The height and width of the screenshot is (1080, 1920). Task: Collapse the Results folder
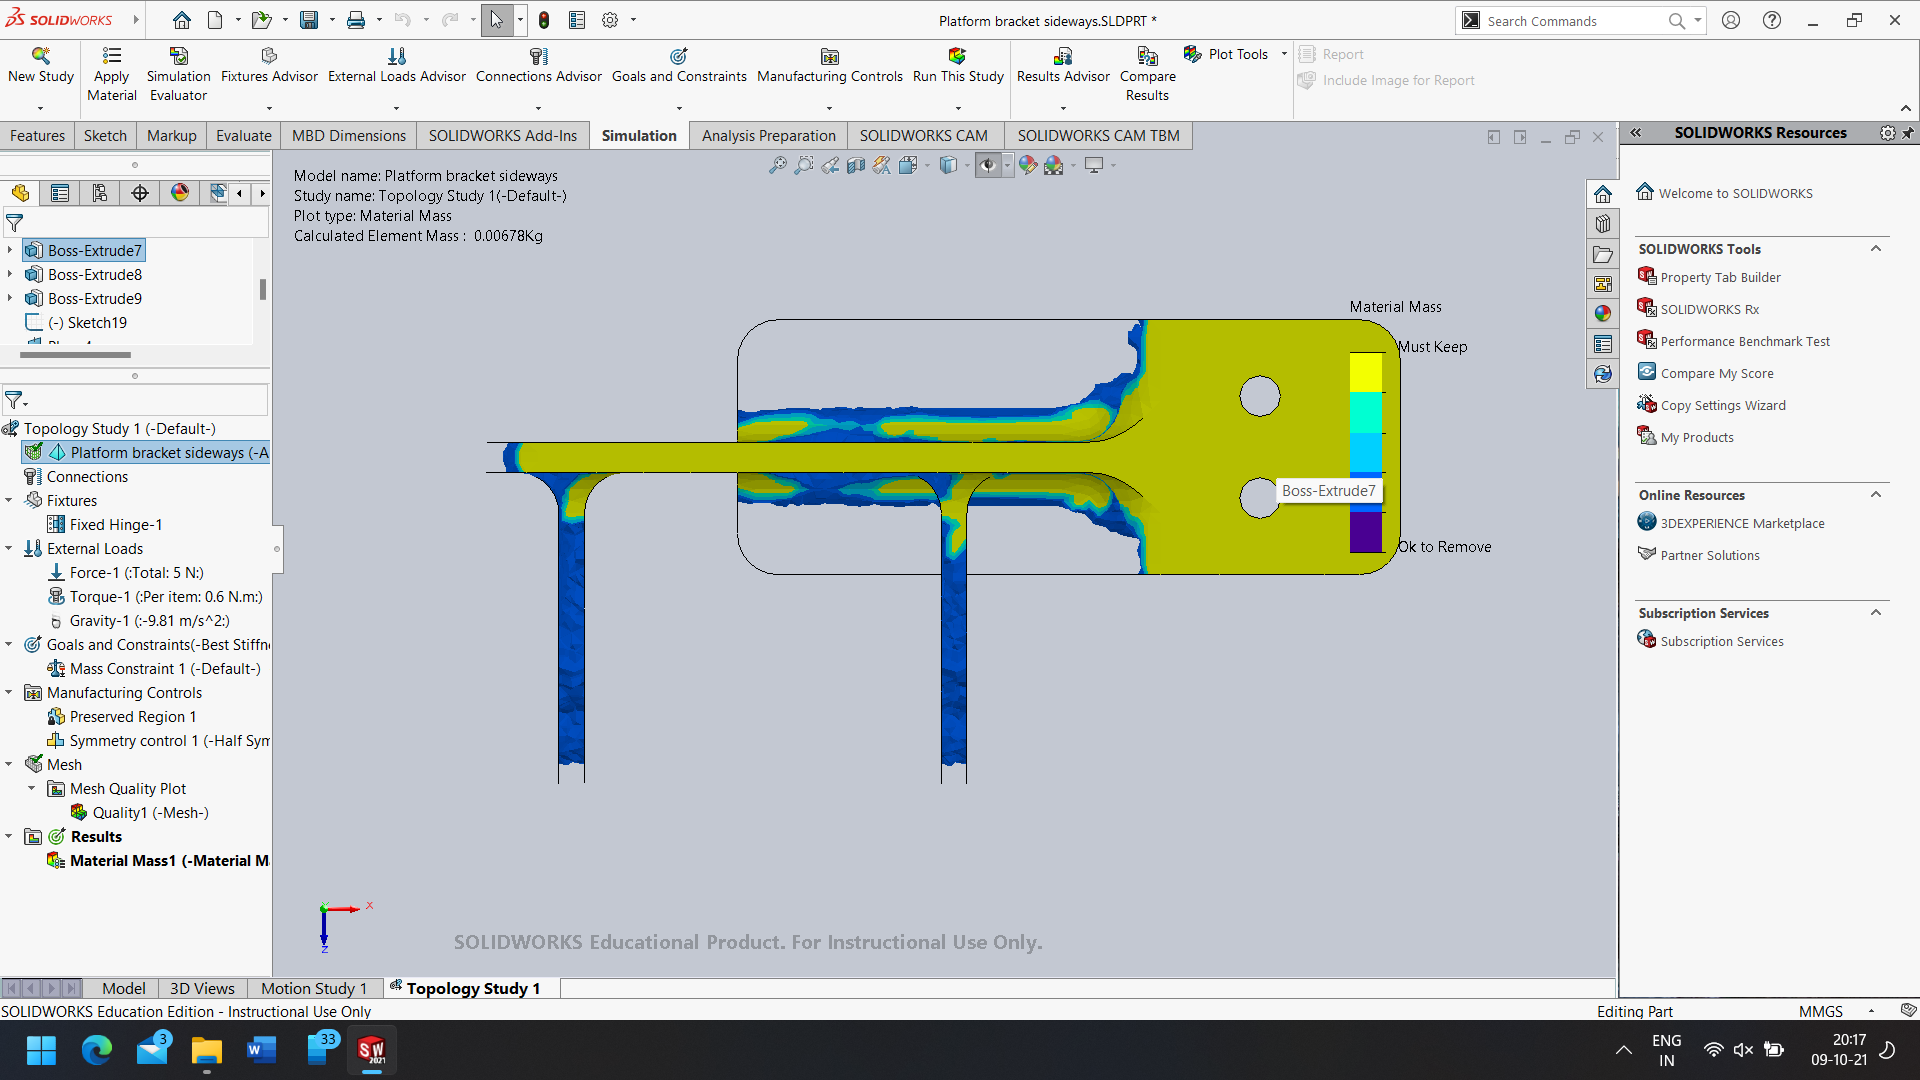point(9,836)
